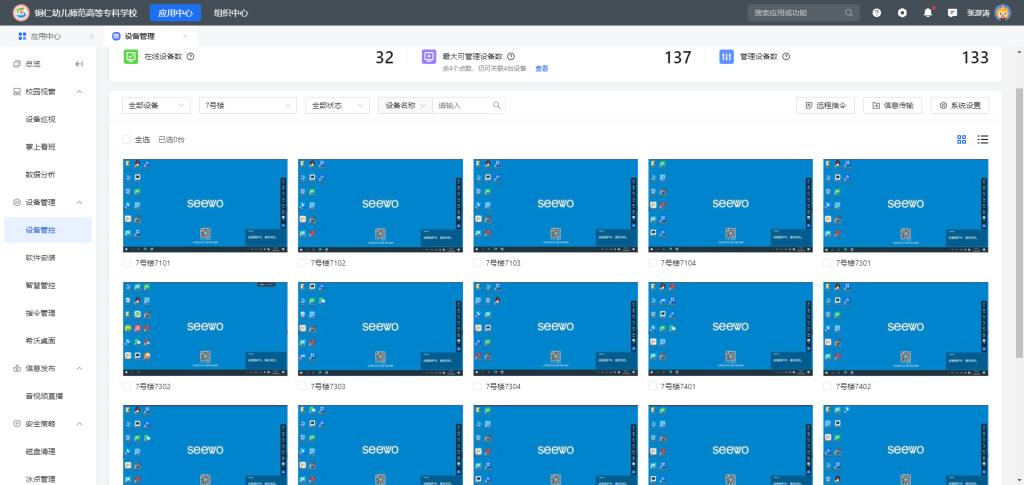Tick checkbox for 7号楼7301
Viewport: 1024px width, 485px height.
[x=827, y=263]
